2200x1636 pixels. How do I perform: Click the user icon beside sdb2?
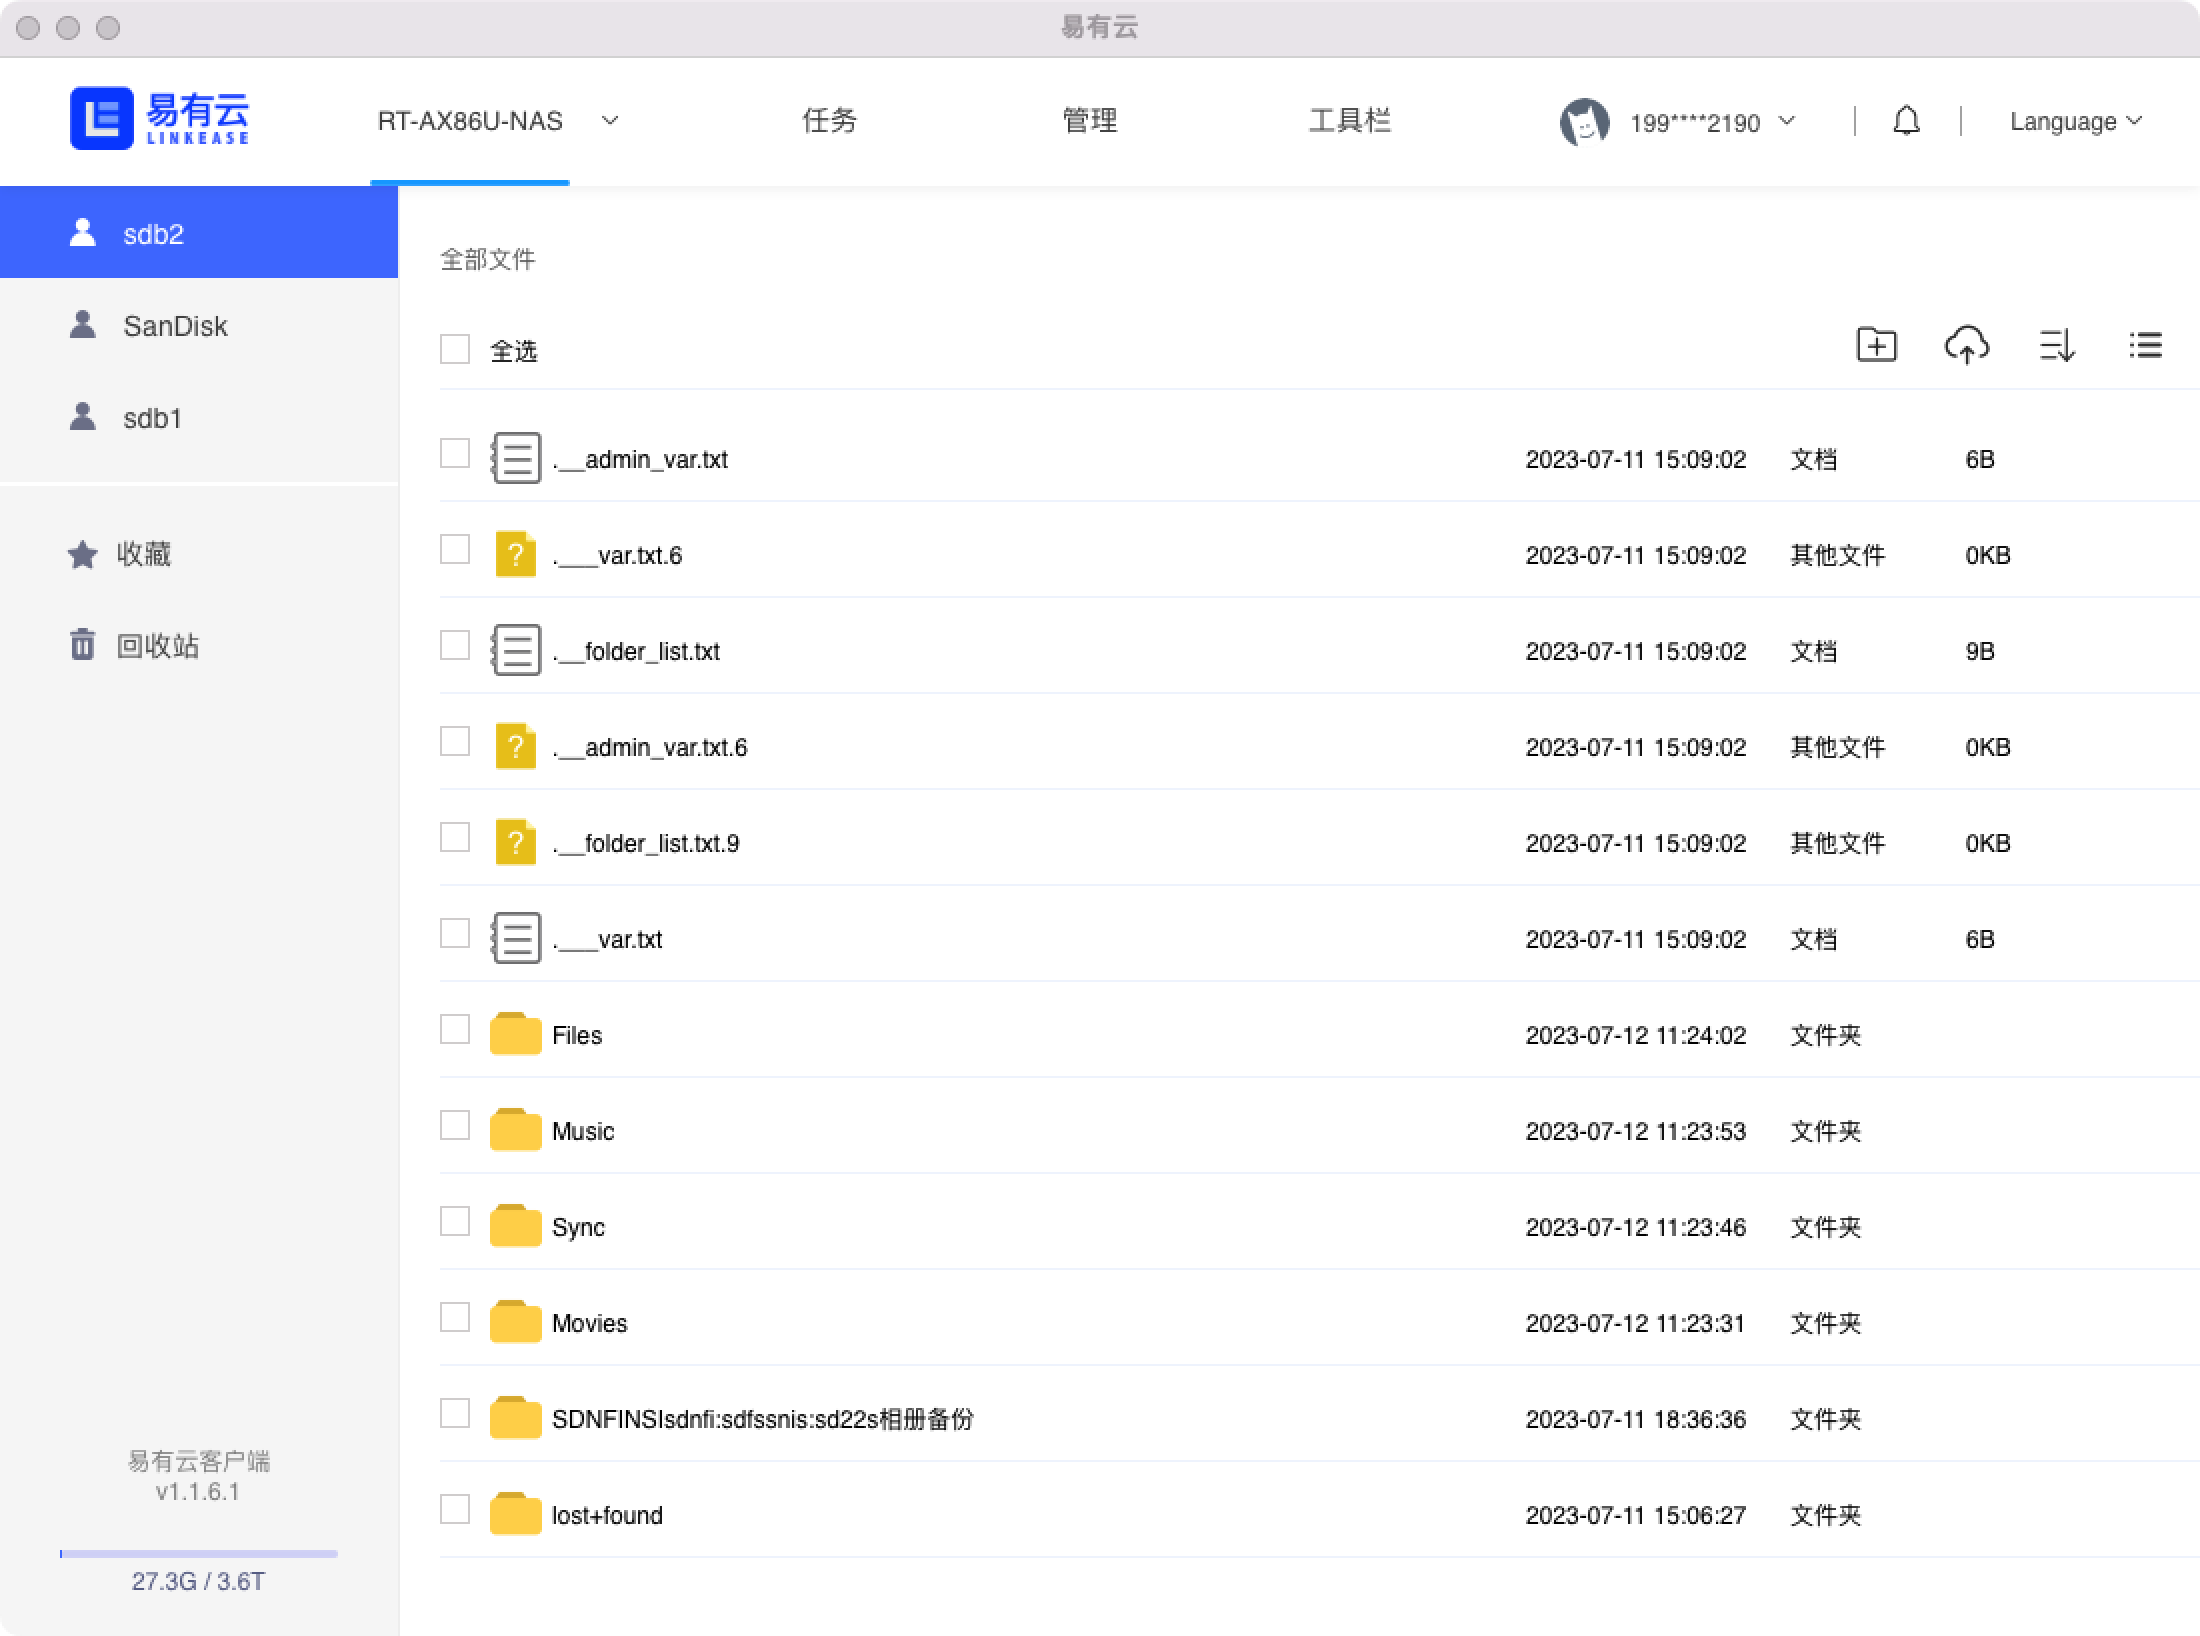coord(83,233)
